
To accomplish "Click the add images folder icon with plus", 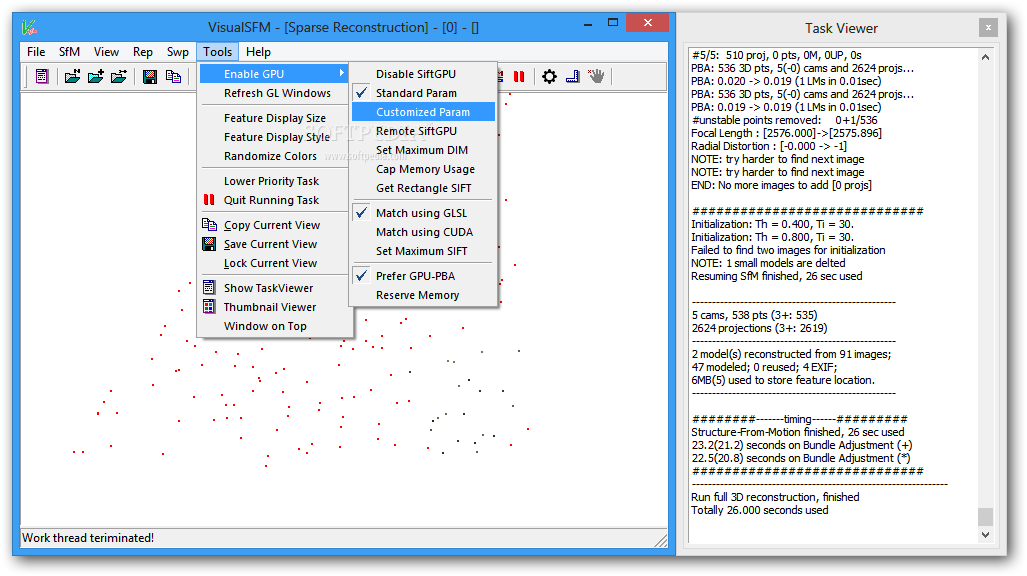I will pos(96,77).
